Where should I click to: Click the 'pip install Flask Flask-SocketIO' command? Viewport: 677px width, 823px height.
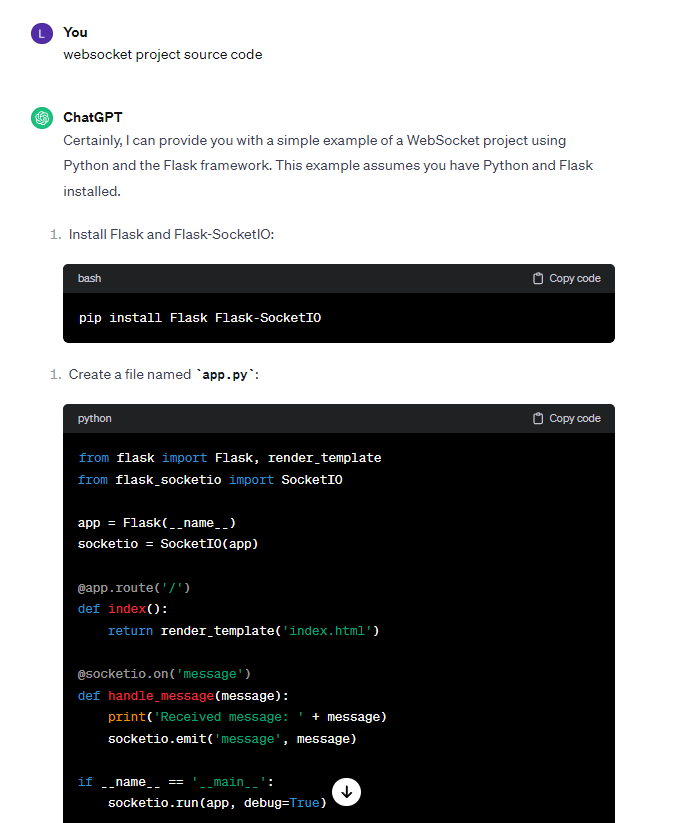click(x=200, y=318)
